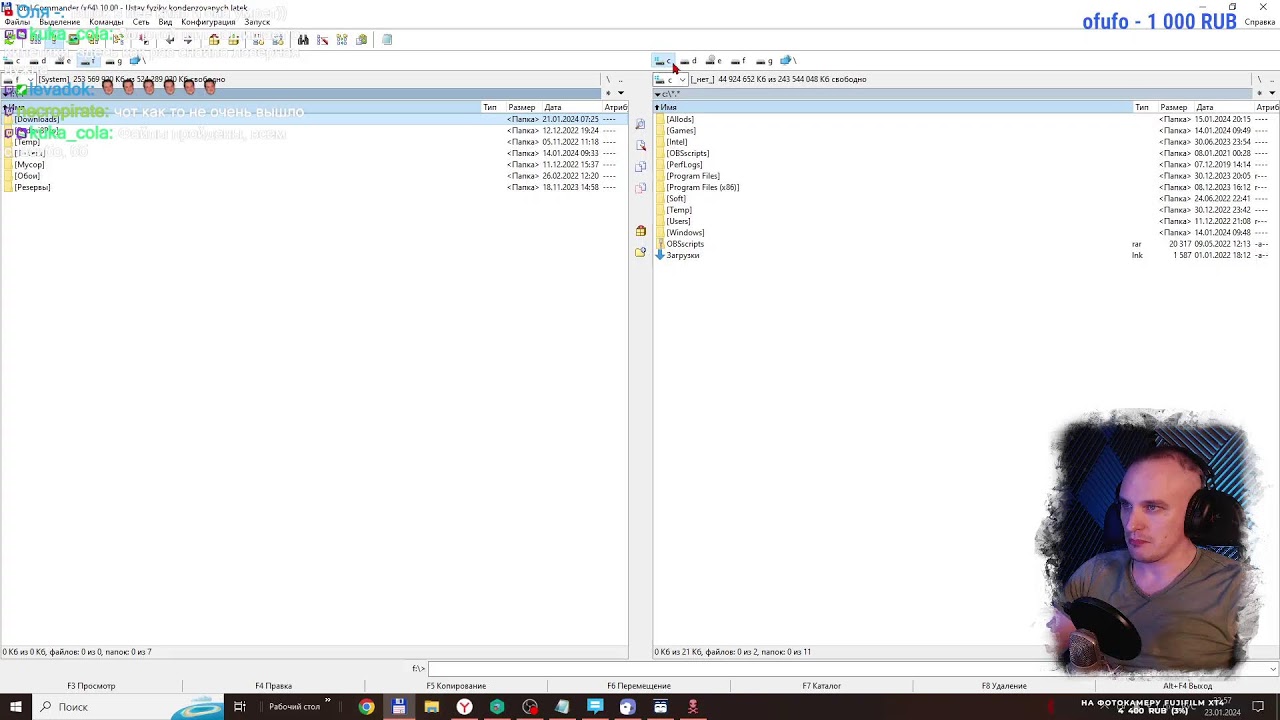Viewport: 1280px width, 720px height.
Task: Click the F6 Перемещение button
Action: point(639,686)
